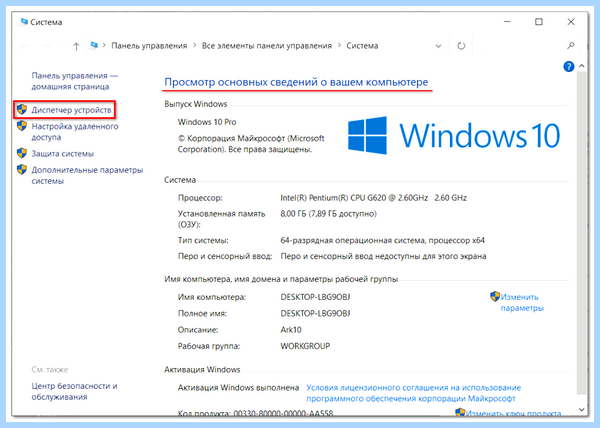
Task: Click the vertical scrollbar thumb
Action: coord(582,233)
